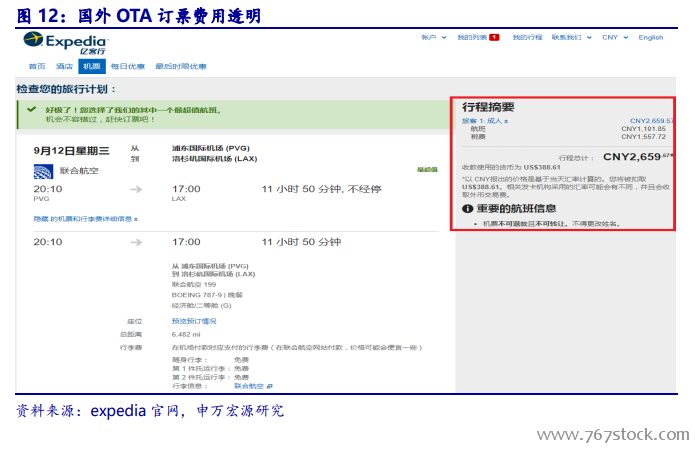Click the Expedia logo
This screenshot has height=449, width=695.
67,43
